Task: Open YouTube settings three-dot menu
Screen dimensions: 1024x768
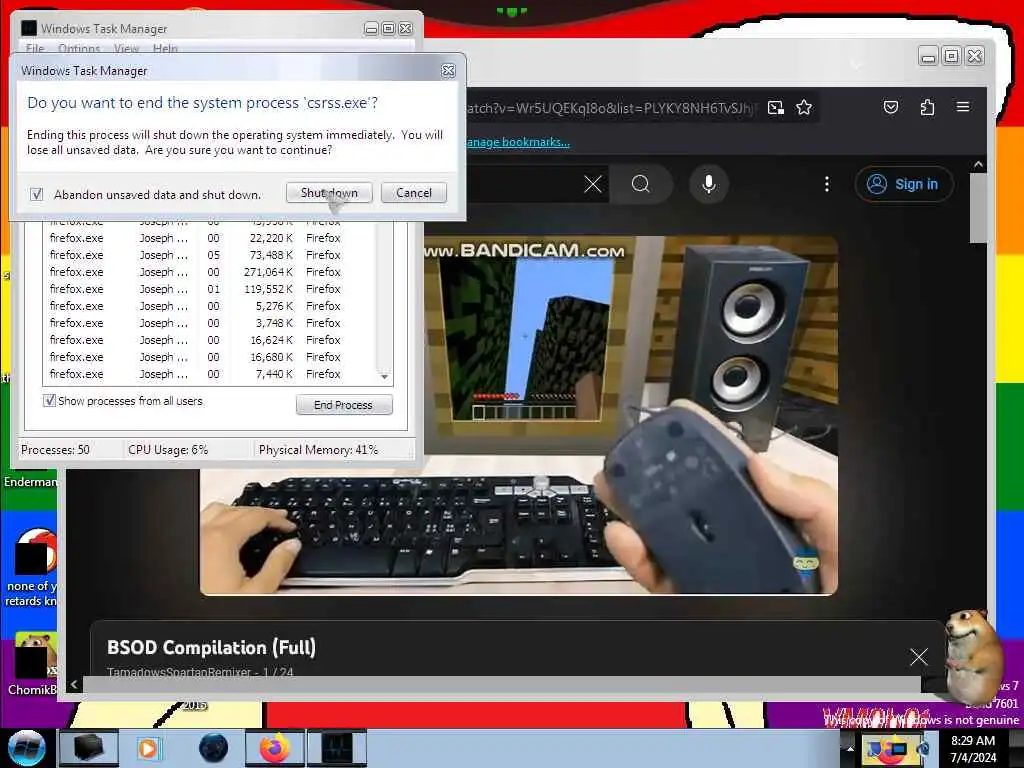Action: 827,184
